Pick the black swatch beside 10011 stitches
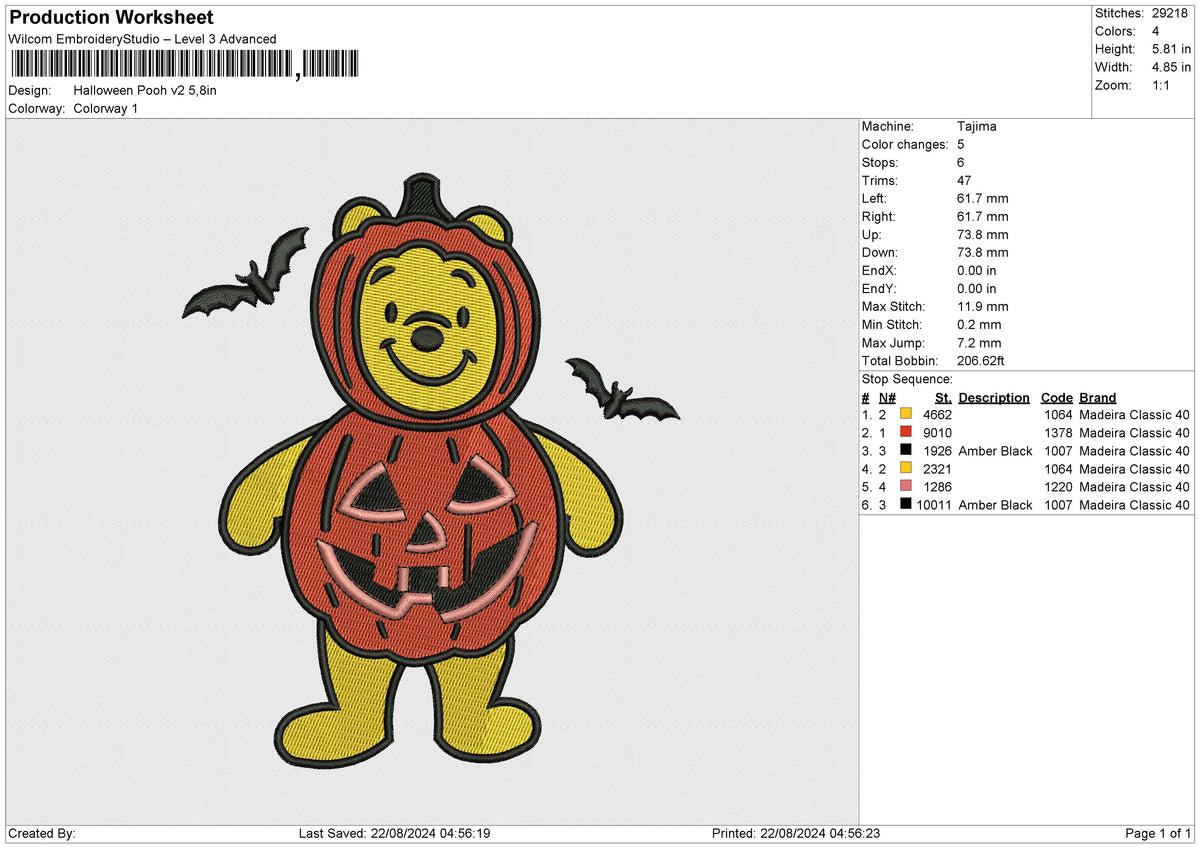 [906, 505]
